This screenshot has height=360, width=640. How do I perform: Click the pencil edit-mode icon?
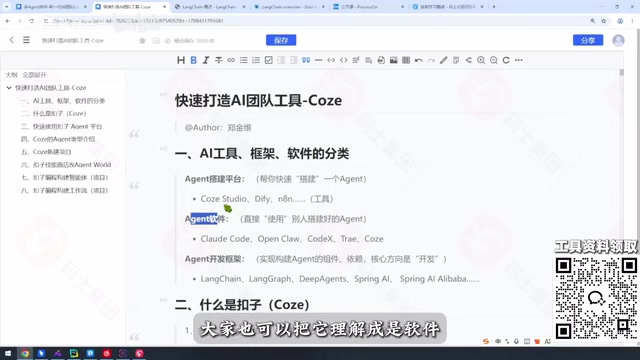(444, 60)
